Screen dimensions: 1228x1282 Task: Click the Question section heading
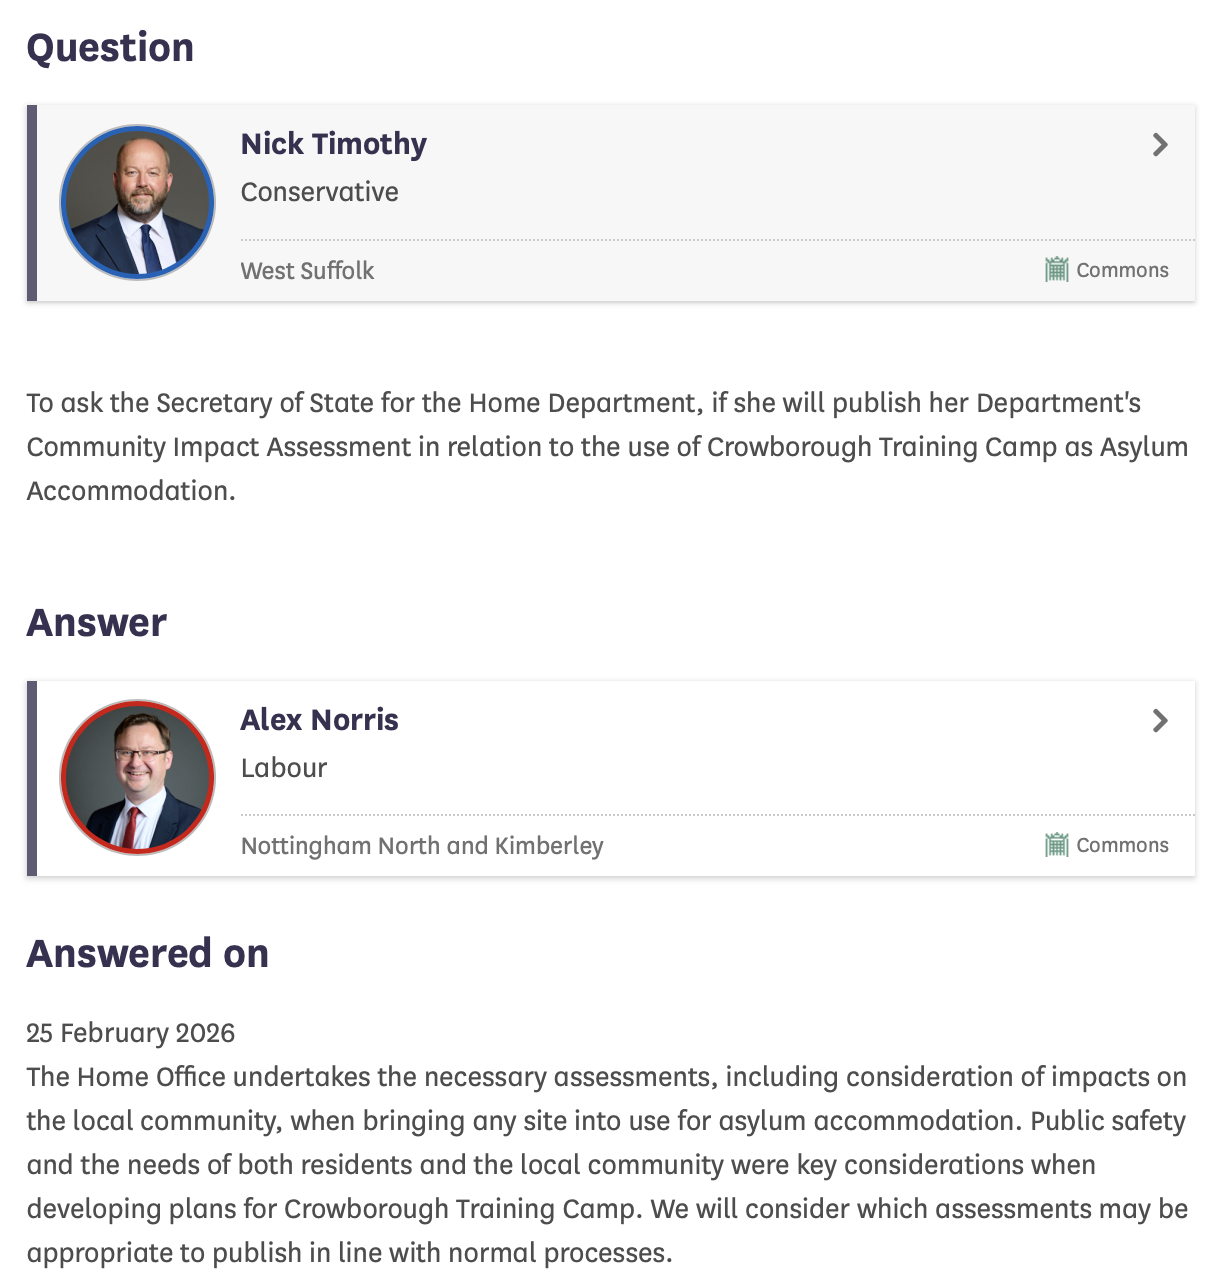pos(110,48)
